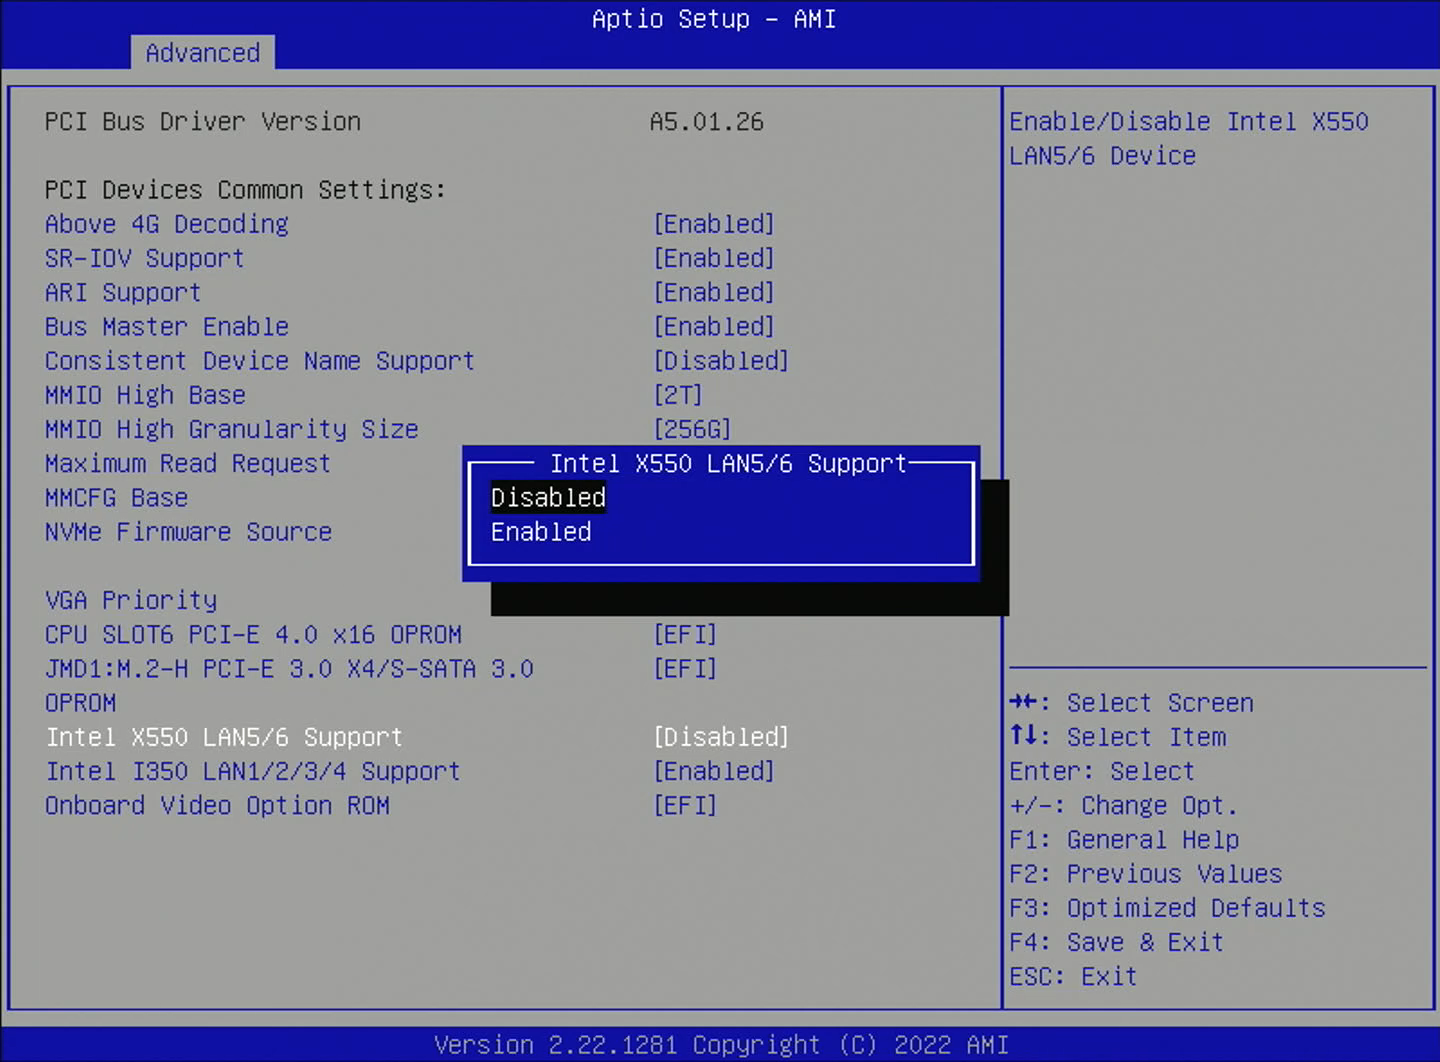Select SR-IOV Support setting

[x=144, y=258]
